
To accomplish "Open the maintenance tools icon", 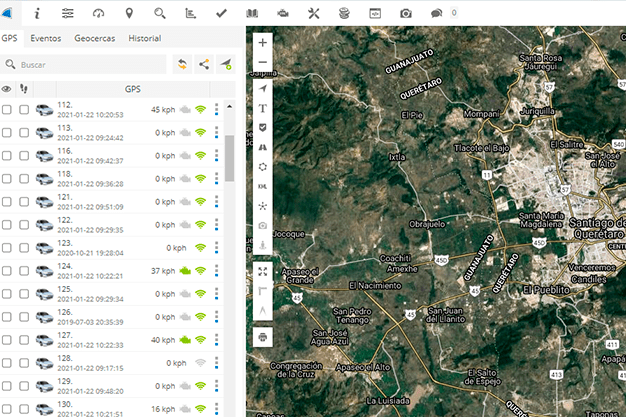I will click(x=313, y=14).
